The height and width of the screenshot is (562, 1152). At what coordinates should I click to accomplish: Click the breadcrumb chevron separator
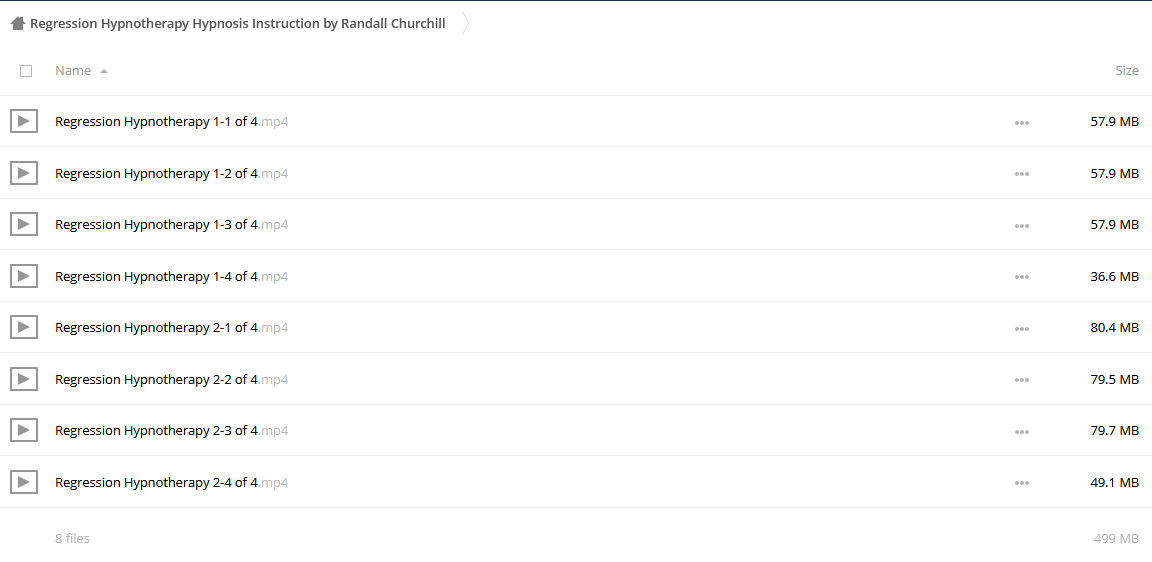click(464, 24)
